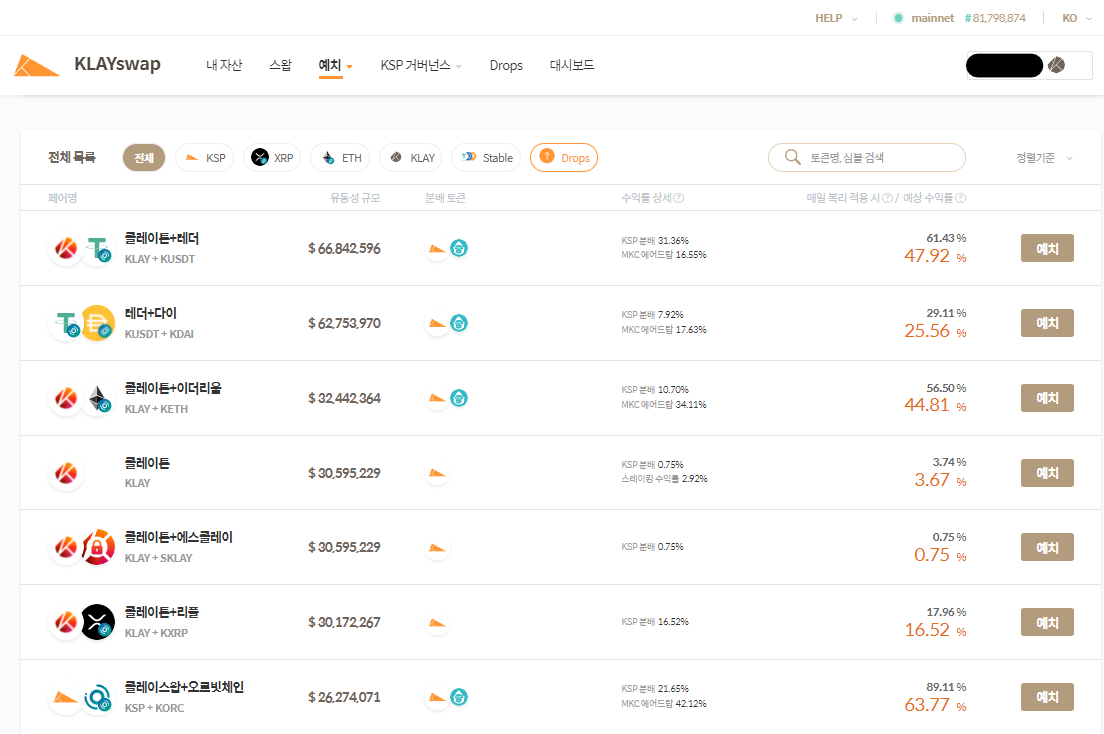Click MKC token icon in KUSDT+KDAI row

click(459, 323)
